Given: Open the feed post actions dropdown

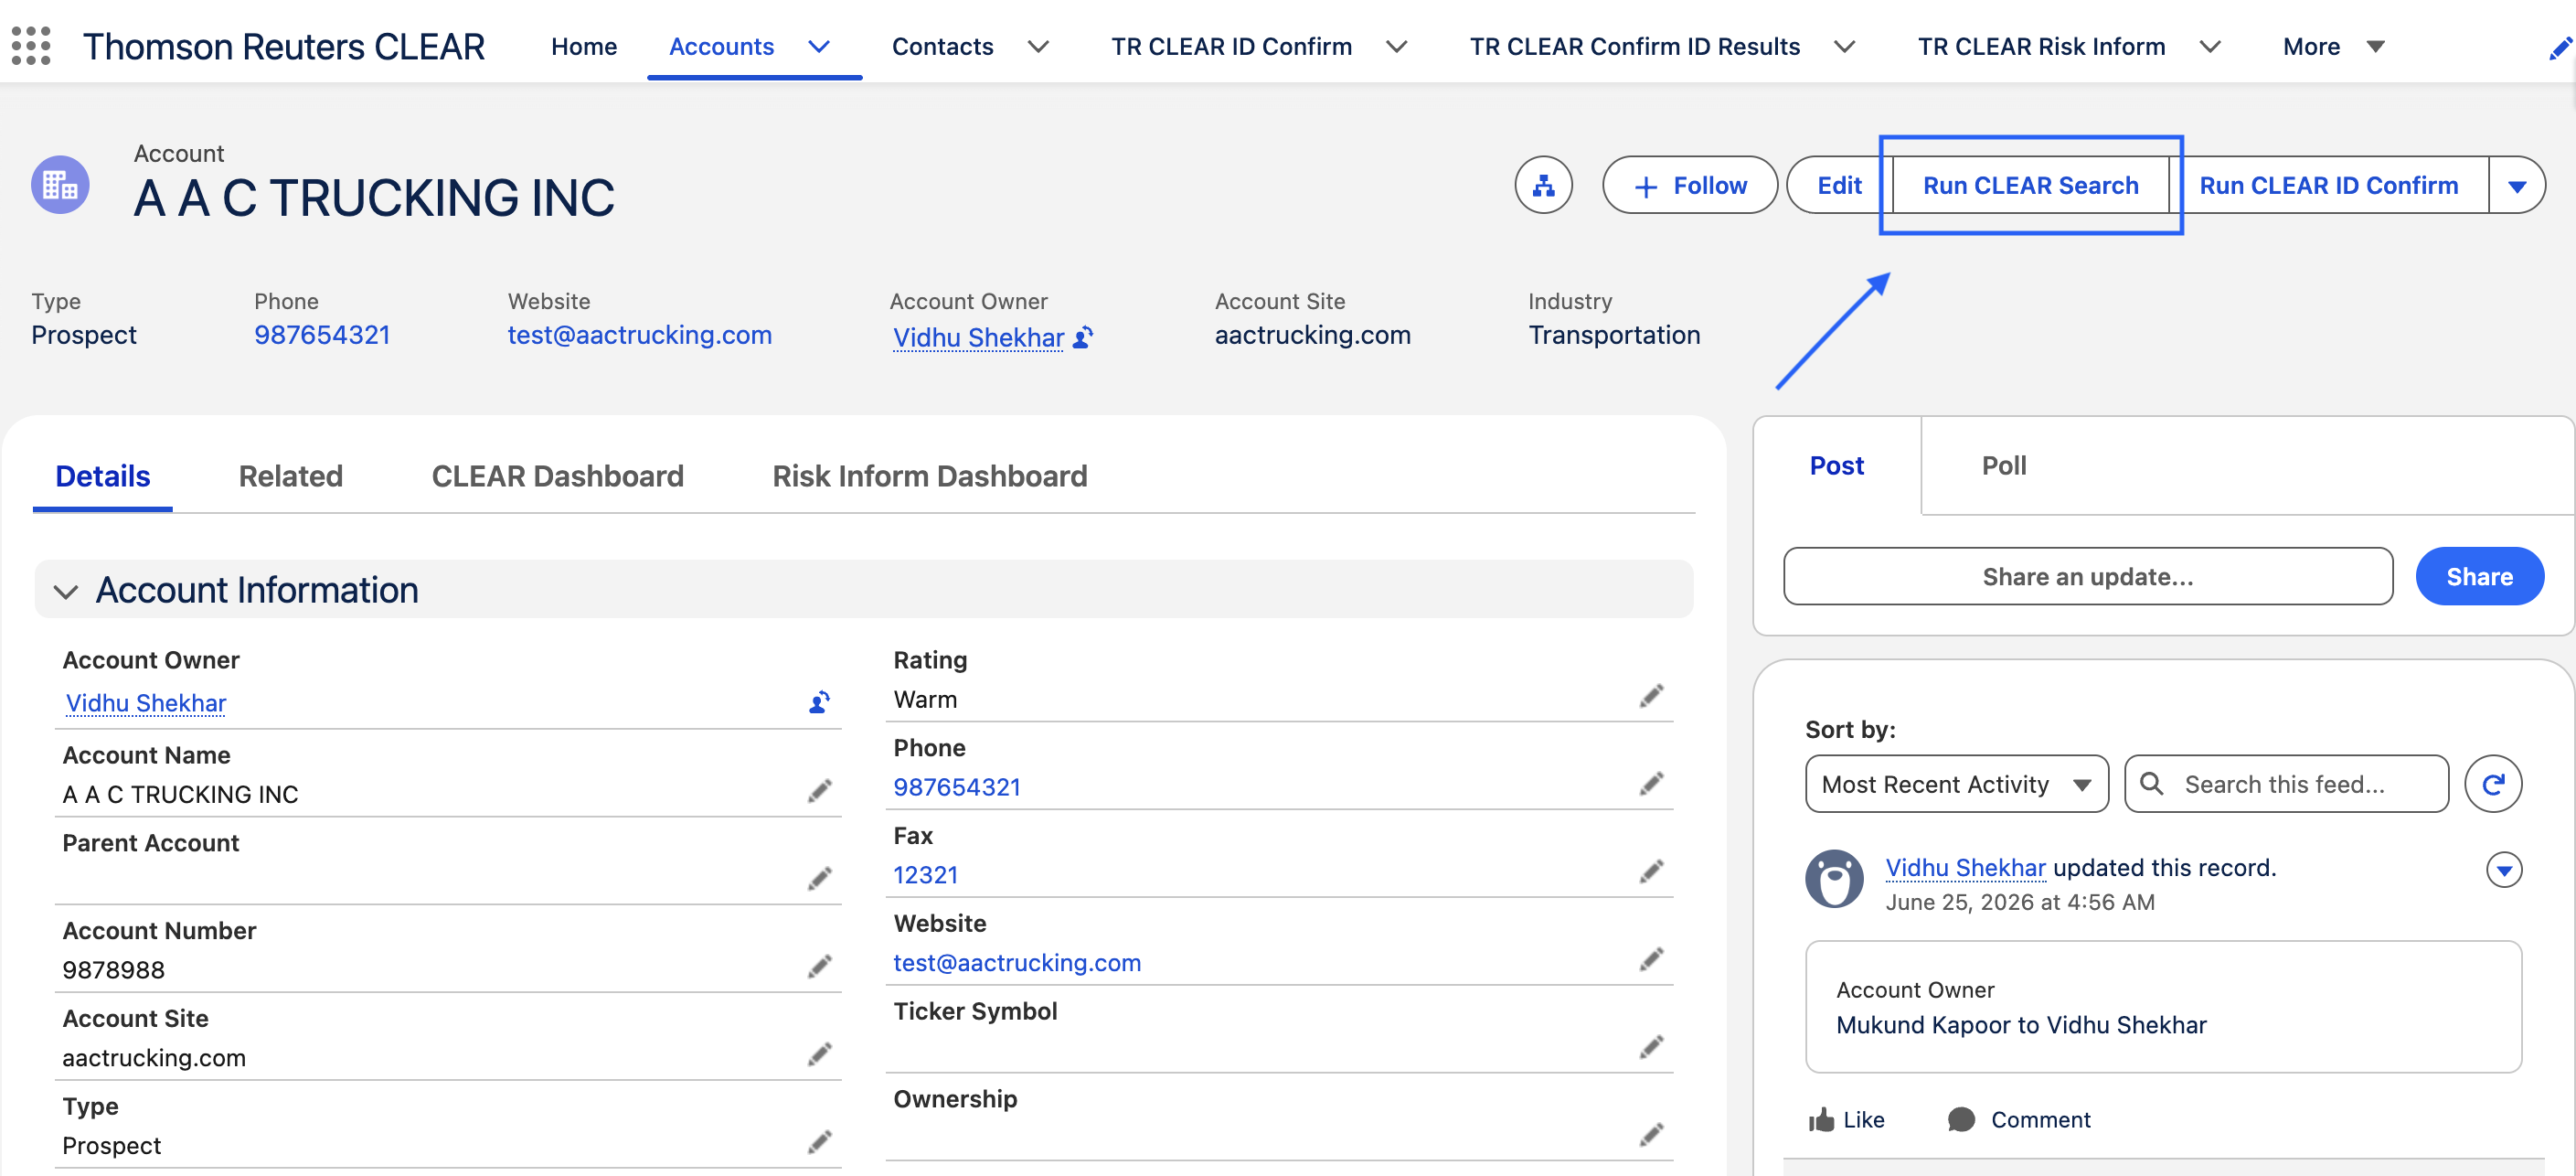Looking at the screenshot, I should coord(2503,870).
